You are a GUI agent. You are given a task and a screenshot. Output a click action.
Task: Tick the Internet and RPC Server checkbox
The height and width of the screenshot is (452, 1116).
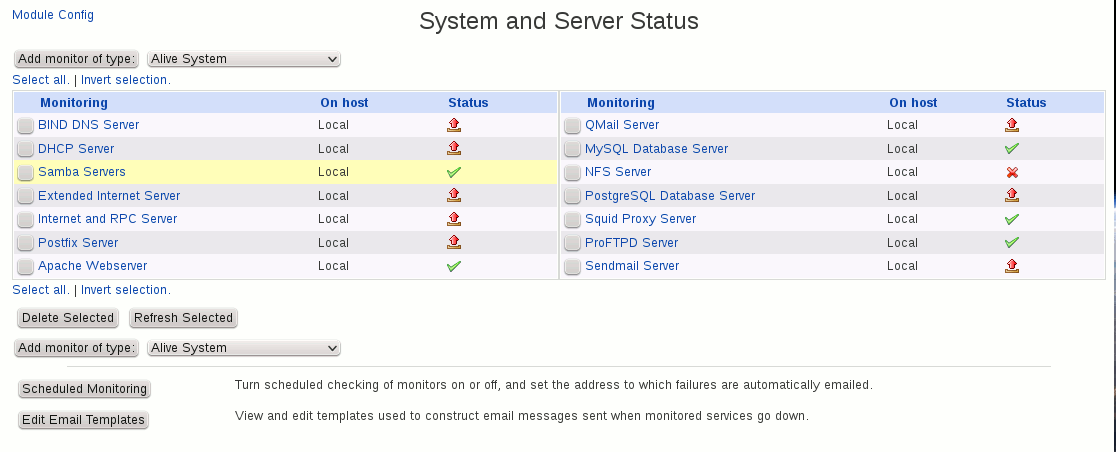pyautogui.click(x=26, y=220)
